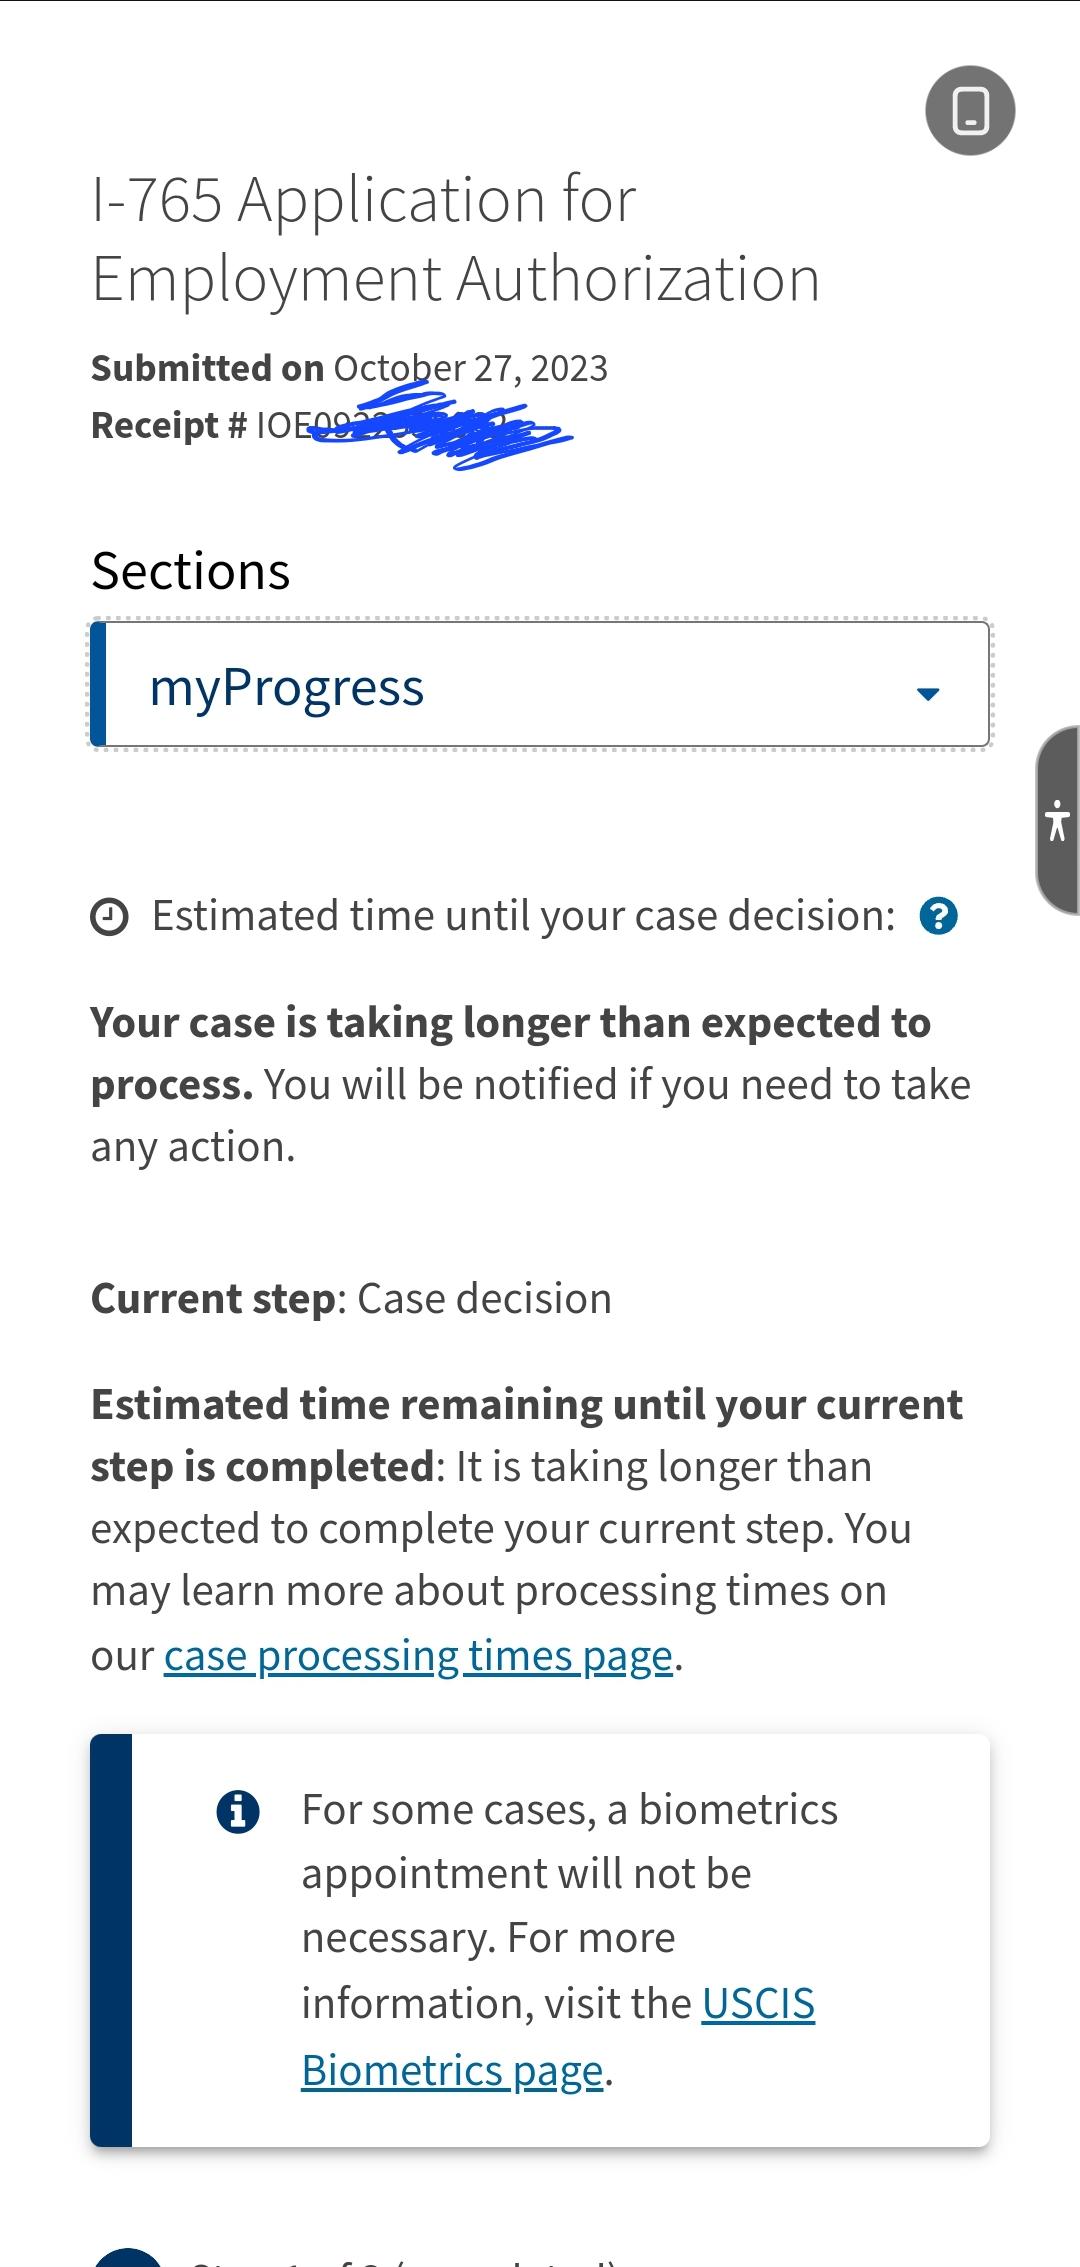Click the help tooltip next to case decision
The width and height of the screenshot is (1080, 2267).
click(x=941, y=915)
